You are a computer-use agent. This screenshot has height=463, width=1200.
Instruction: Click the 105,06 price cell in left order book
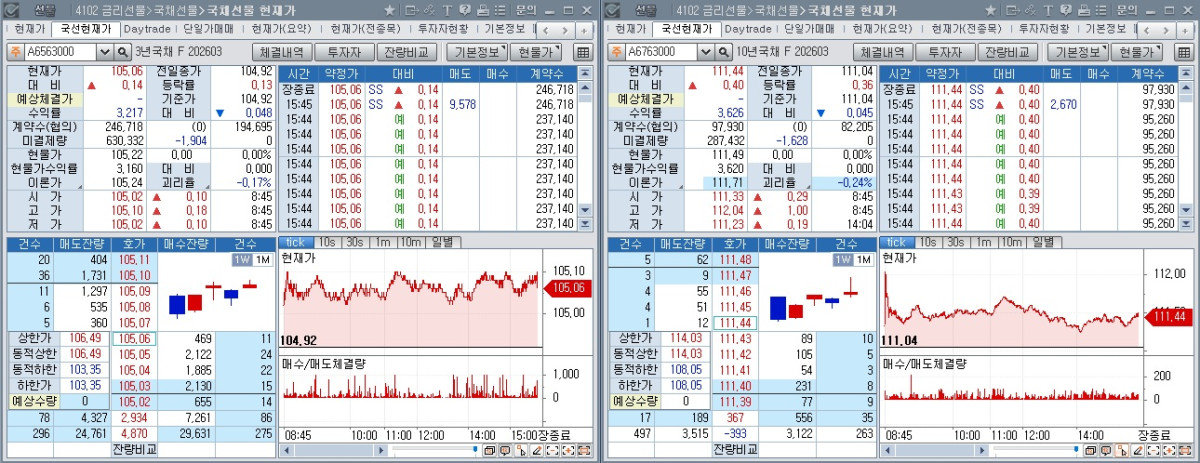point(134,339)
